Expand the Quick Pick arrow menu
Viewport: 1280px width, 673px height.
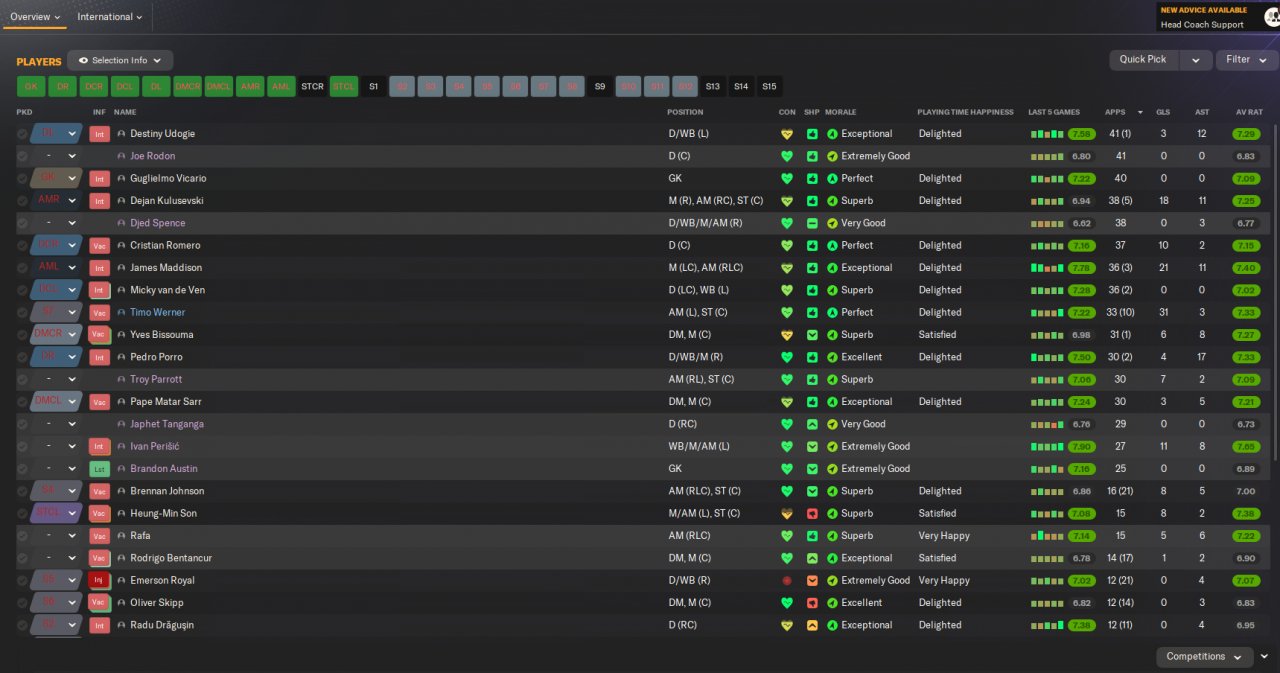pyautogui.click(x=1196, y=60)
